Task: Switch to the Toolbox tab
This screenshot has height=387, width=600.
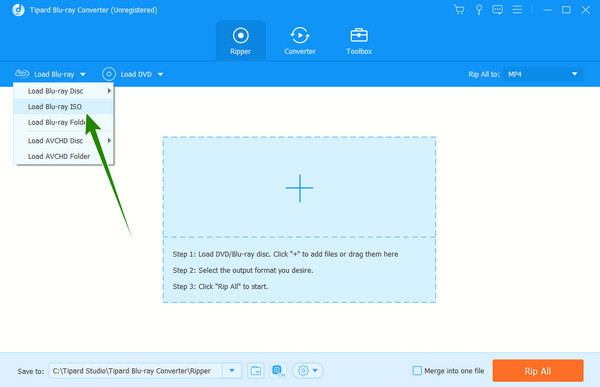Action: coord(359,41)
